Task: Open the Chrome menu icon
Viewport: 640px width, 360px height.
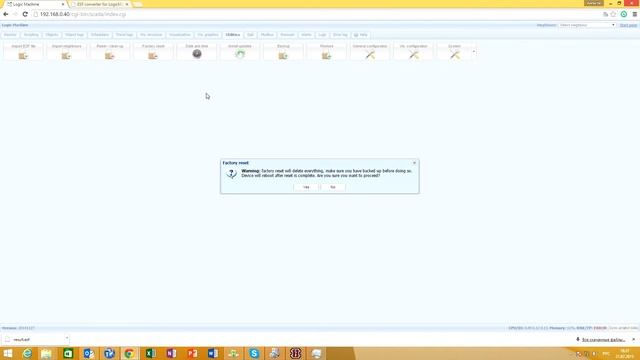Action: [635, 14]
